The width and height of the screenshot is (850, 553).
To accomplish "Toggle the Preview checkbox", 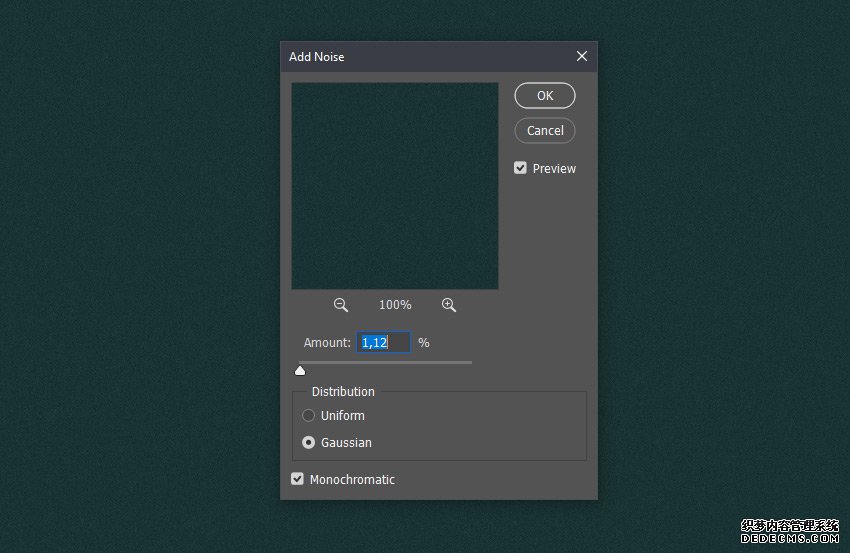I will 520,168.
